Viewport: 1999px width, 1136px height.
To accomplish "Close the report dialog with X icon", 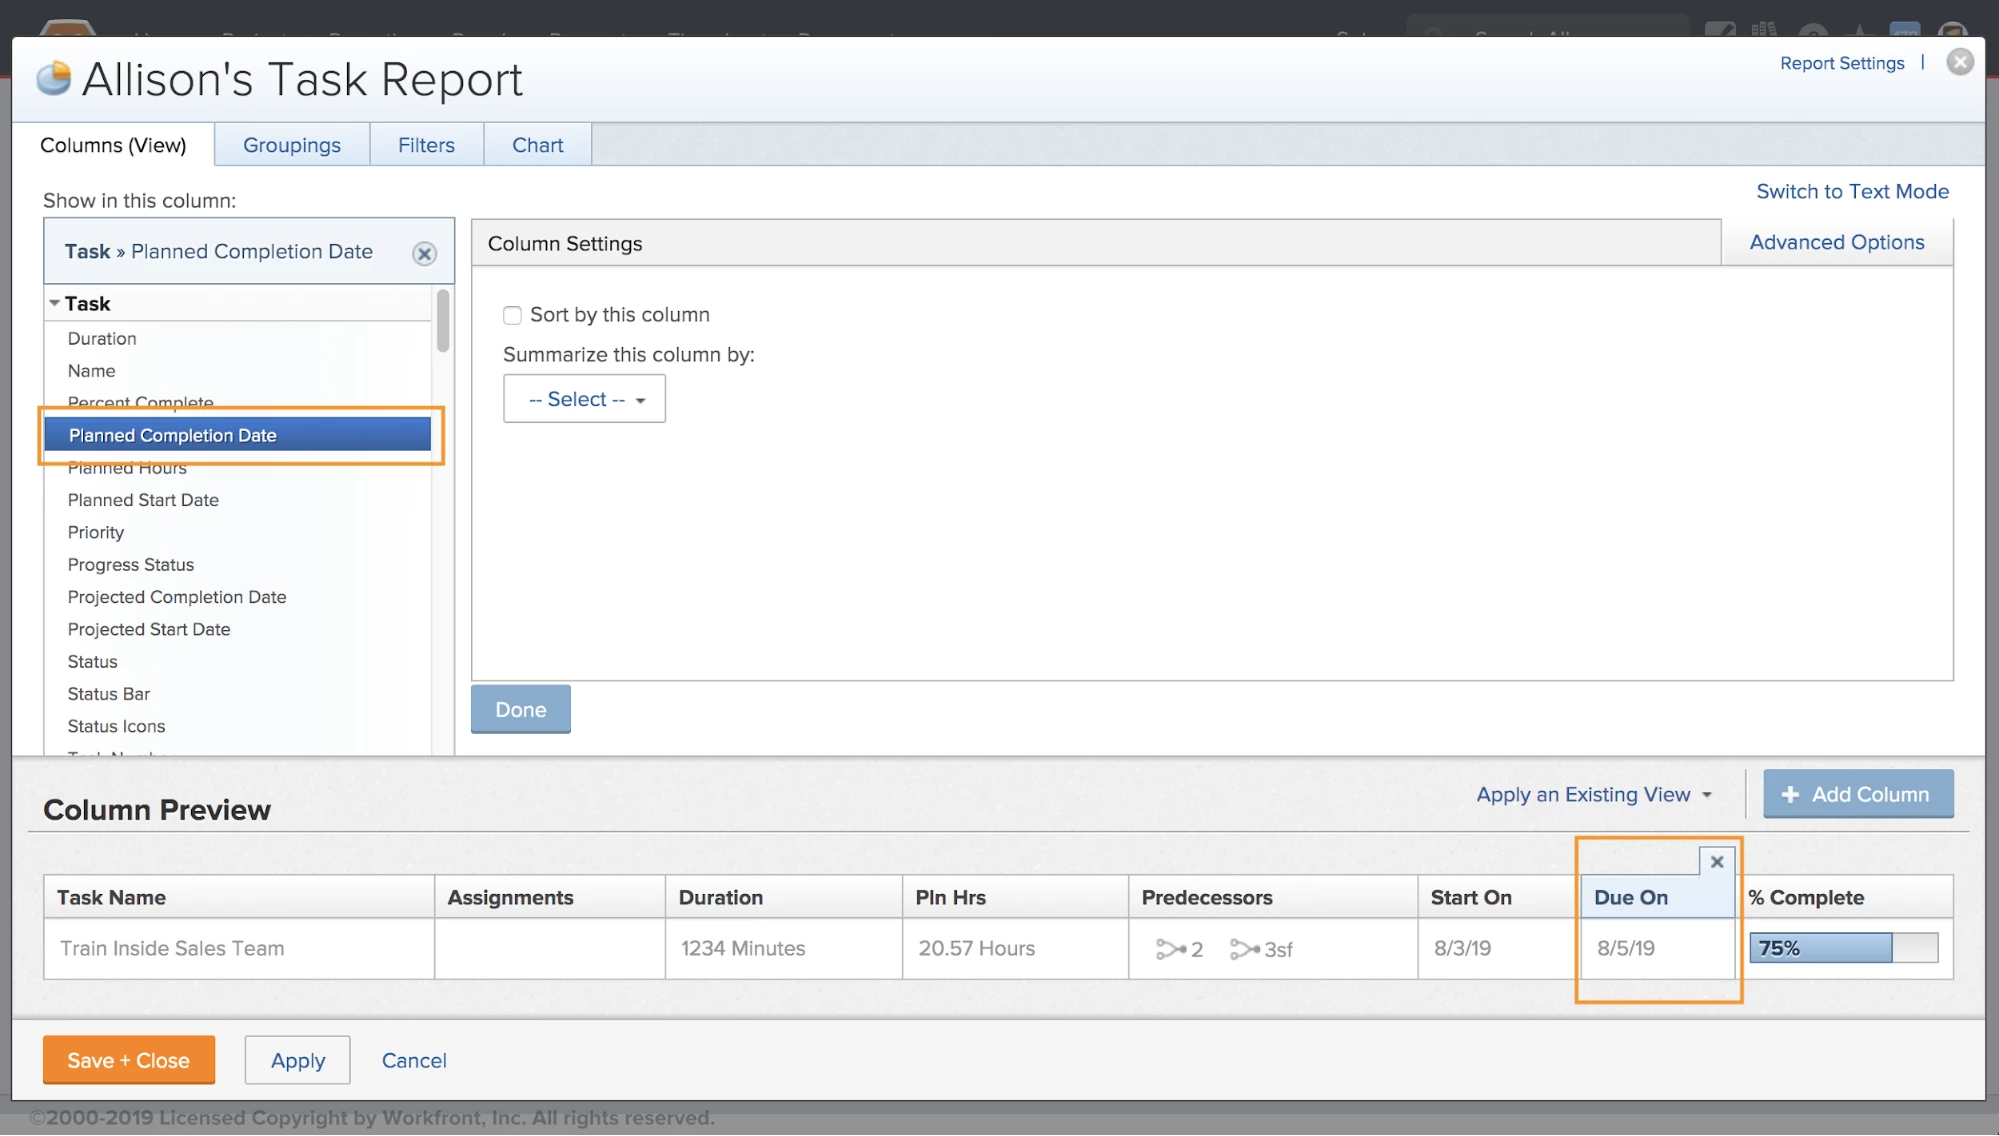I will pyautogui.click(x=1959, y=62).
